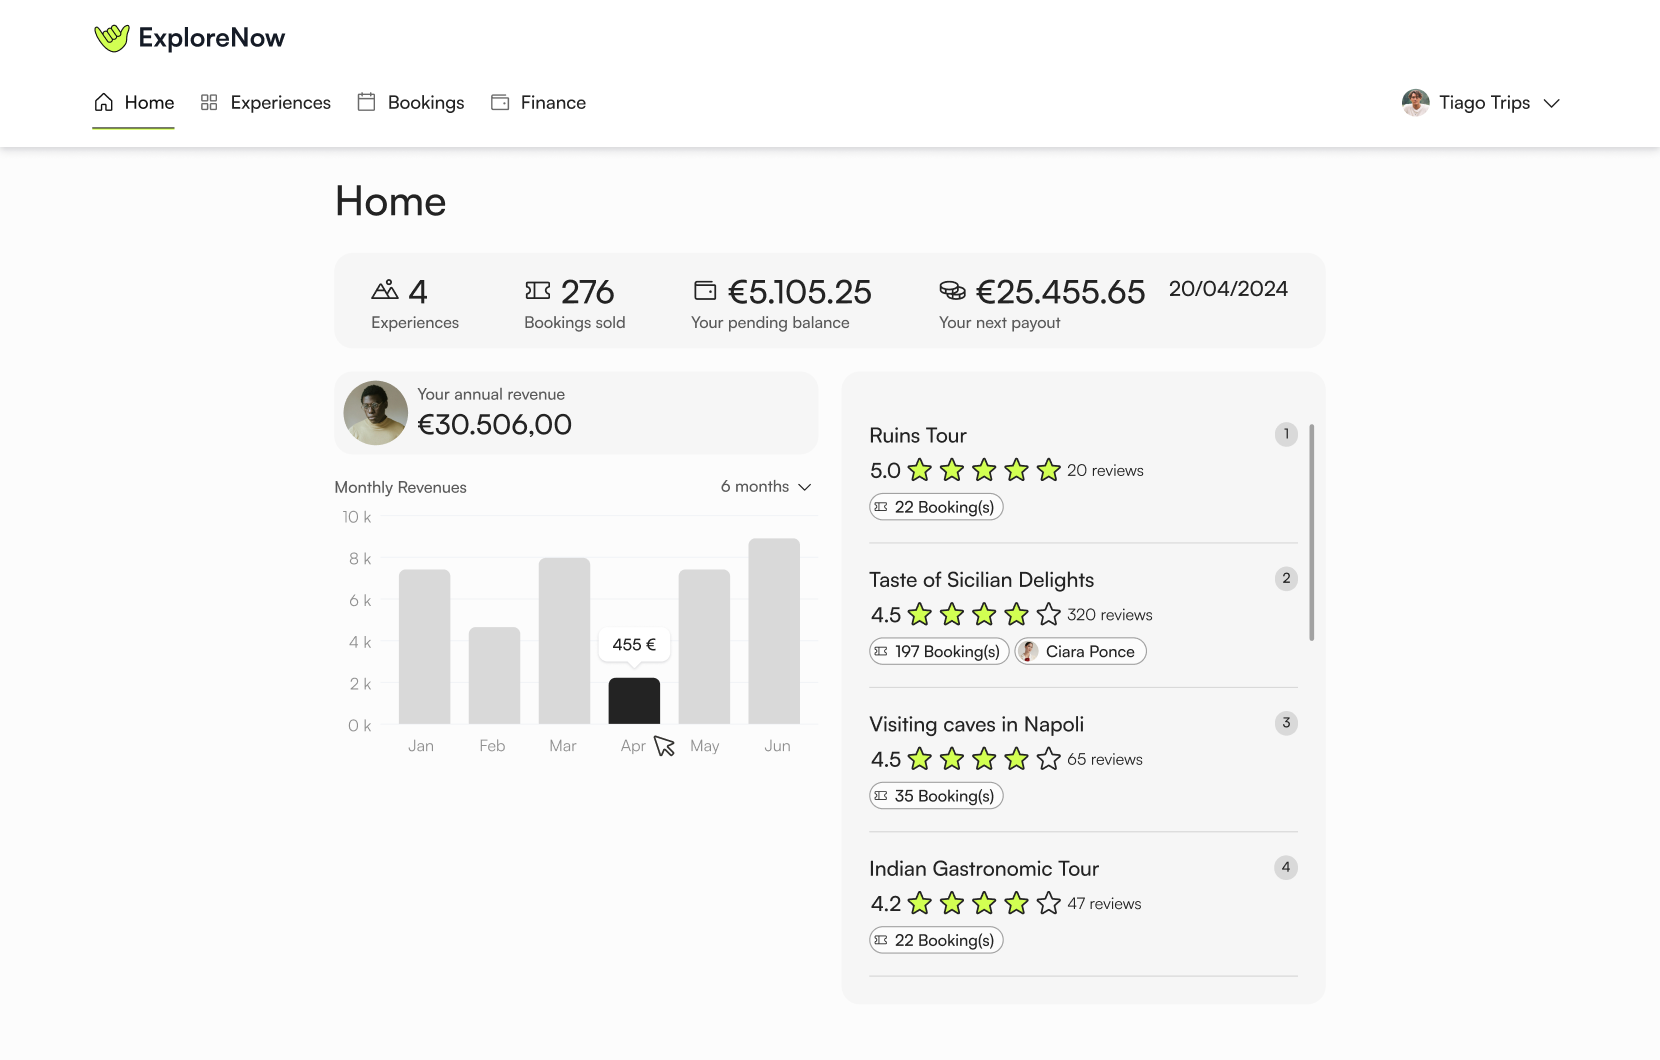Click the first star of Ruins Tour rating

click(x=920, y=470)
